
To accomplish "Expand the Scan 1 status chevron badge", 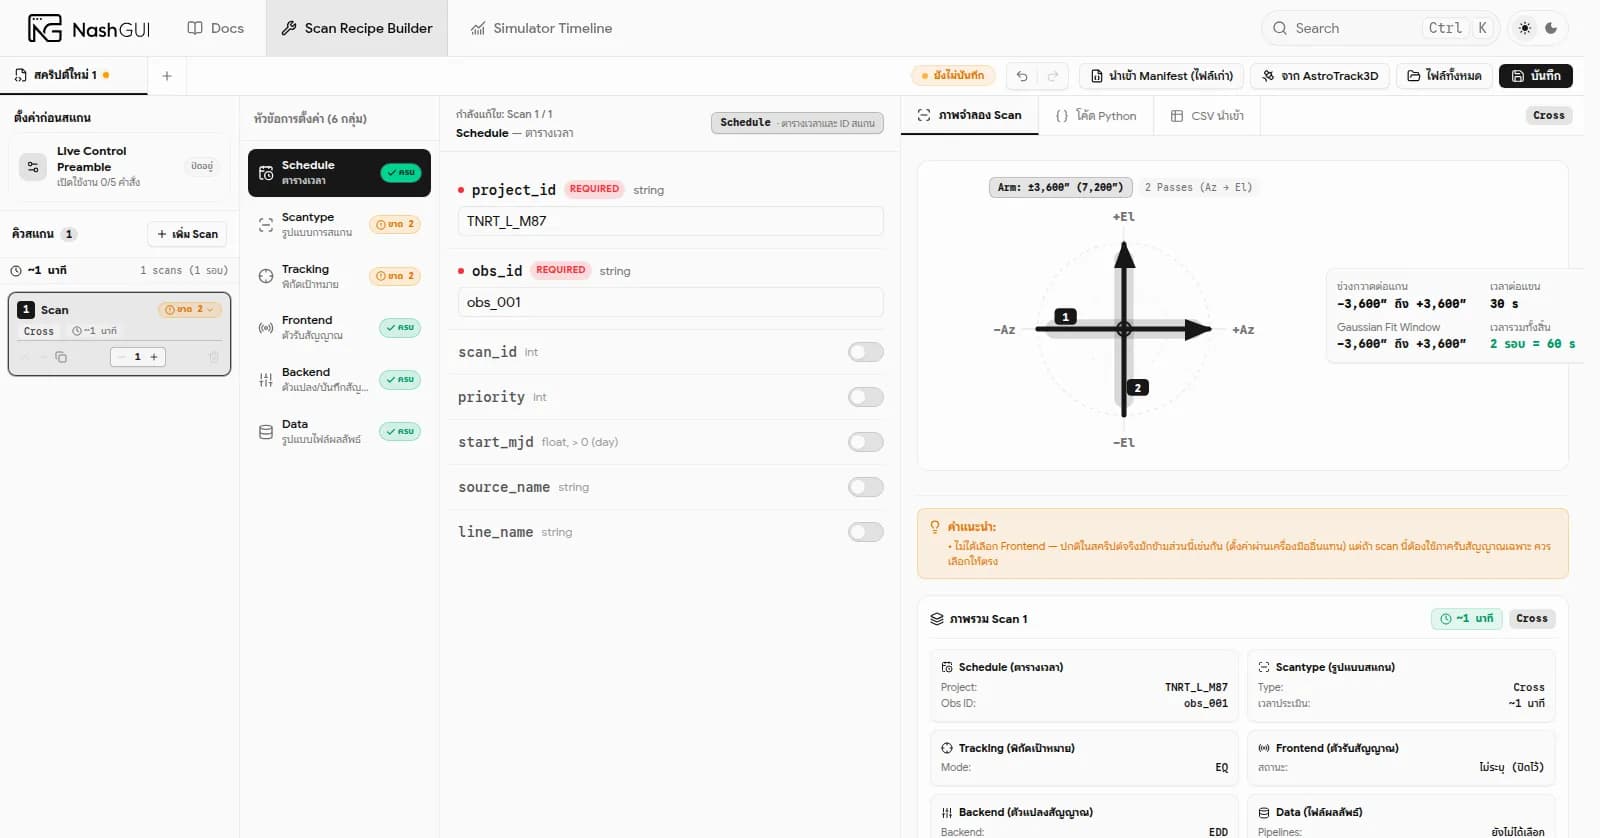I will click(189, 310).
